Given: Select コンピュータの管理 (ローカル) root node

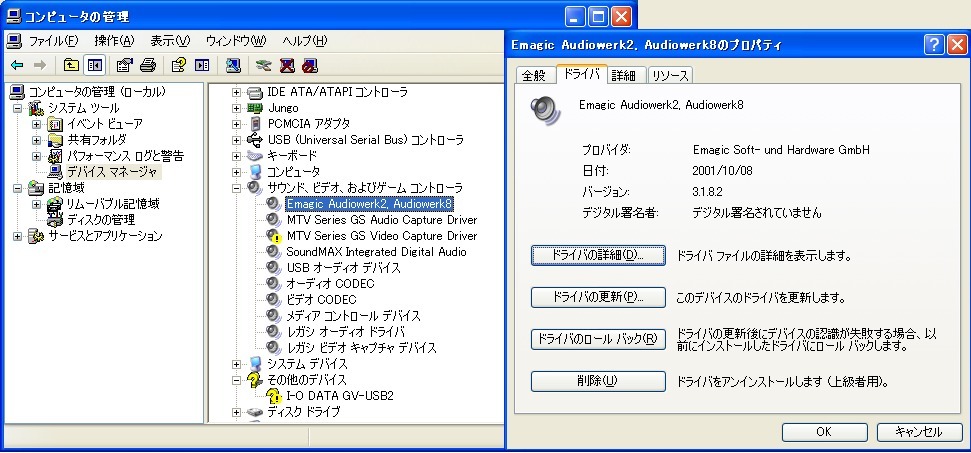Looking at the screenshot, I should point(97,92).
